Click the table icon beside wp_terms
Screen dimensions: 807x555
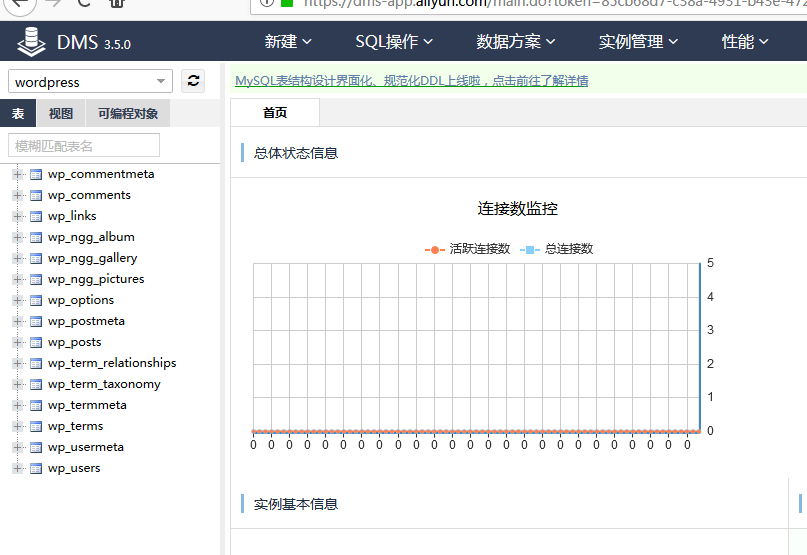point(36,426)
